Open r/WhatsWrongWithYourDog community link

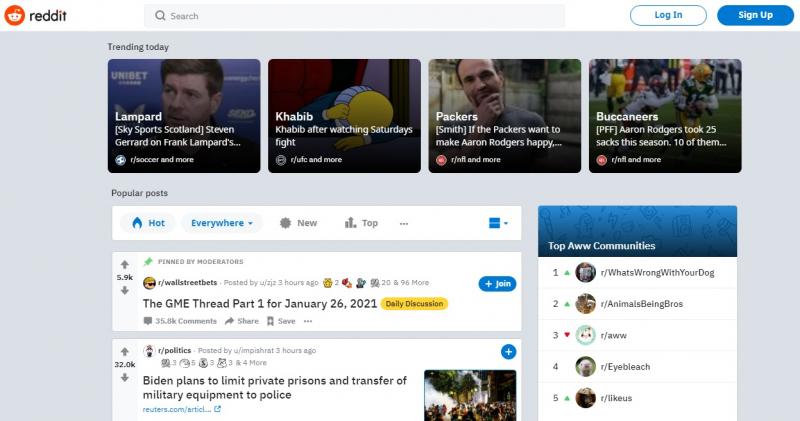(x=657, y=273)
